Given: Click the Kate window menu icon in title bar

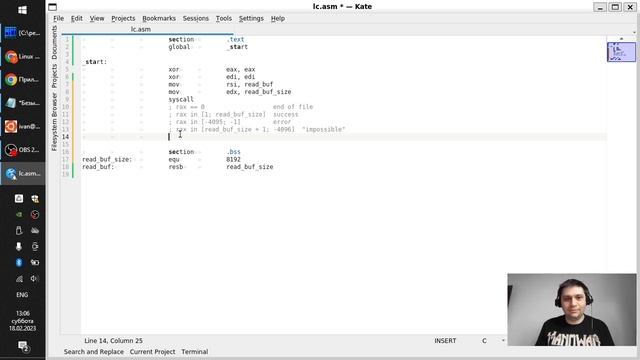Looking at the screenshot, I should 53,7.
